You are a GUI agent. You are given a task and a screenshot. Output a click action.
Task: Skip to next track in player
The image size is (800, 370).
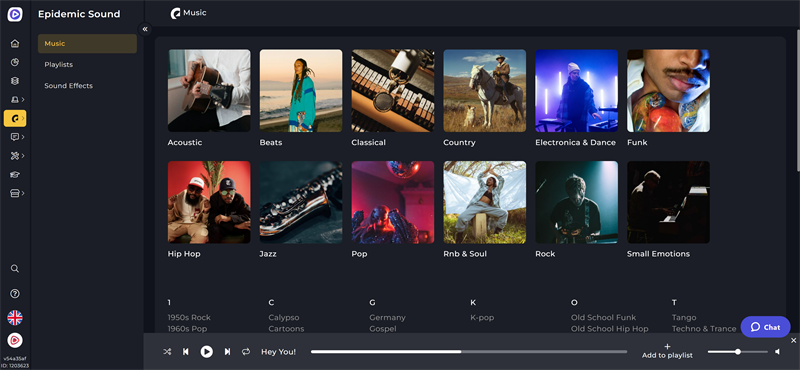(228, 352)
